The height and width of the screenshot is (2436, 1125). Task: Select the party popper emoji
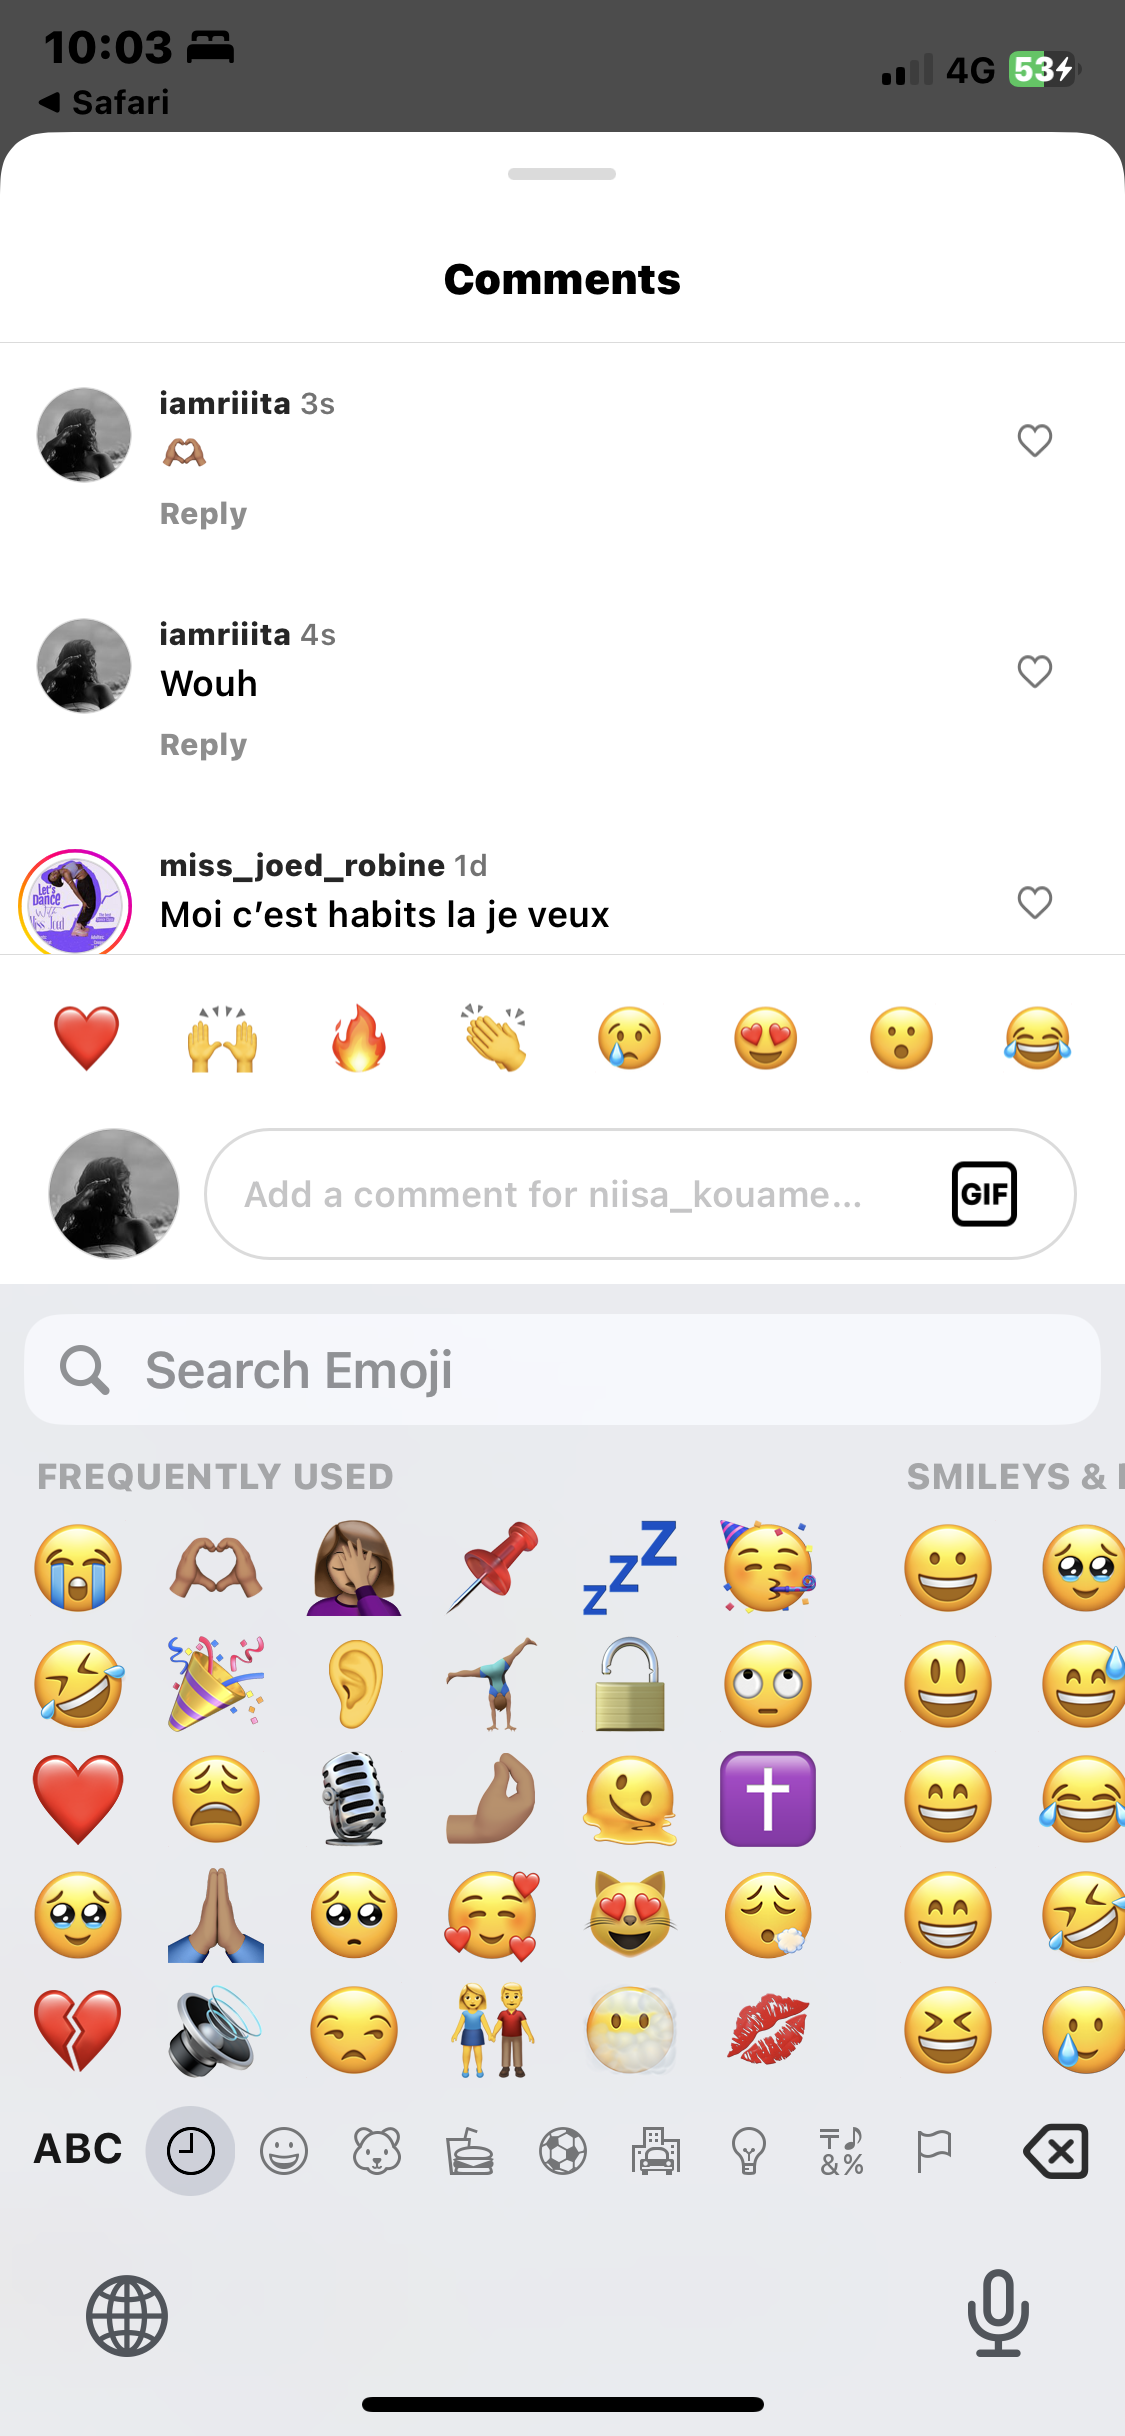(216, 1684)
